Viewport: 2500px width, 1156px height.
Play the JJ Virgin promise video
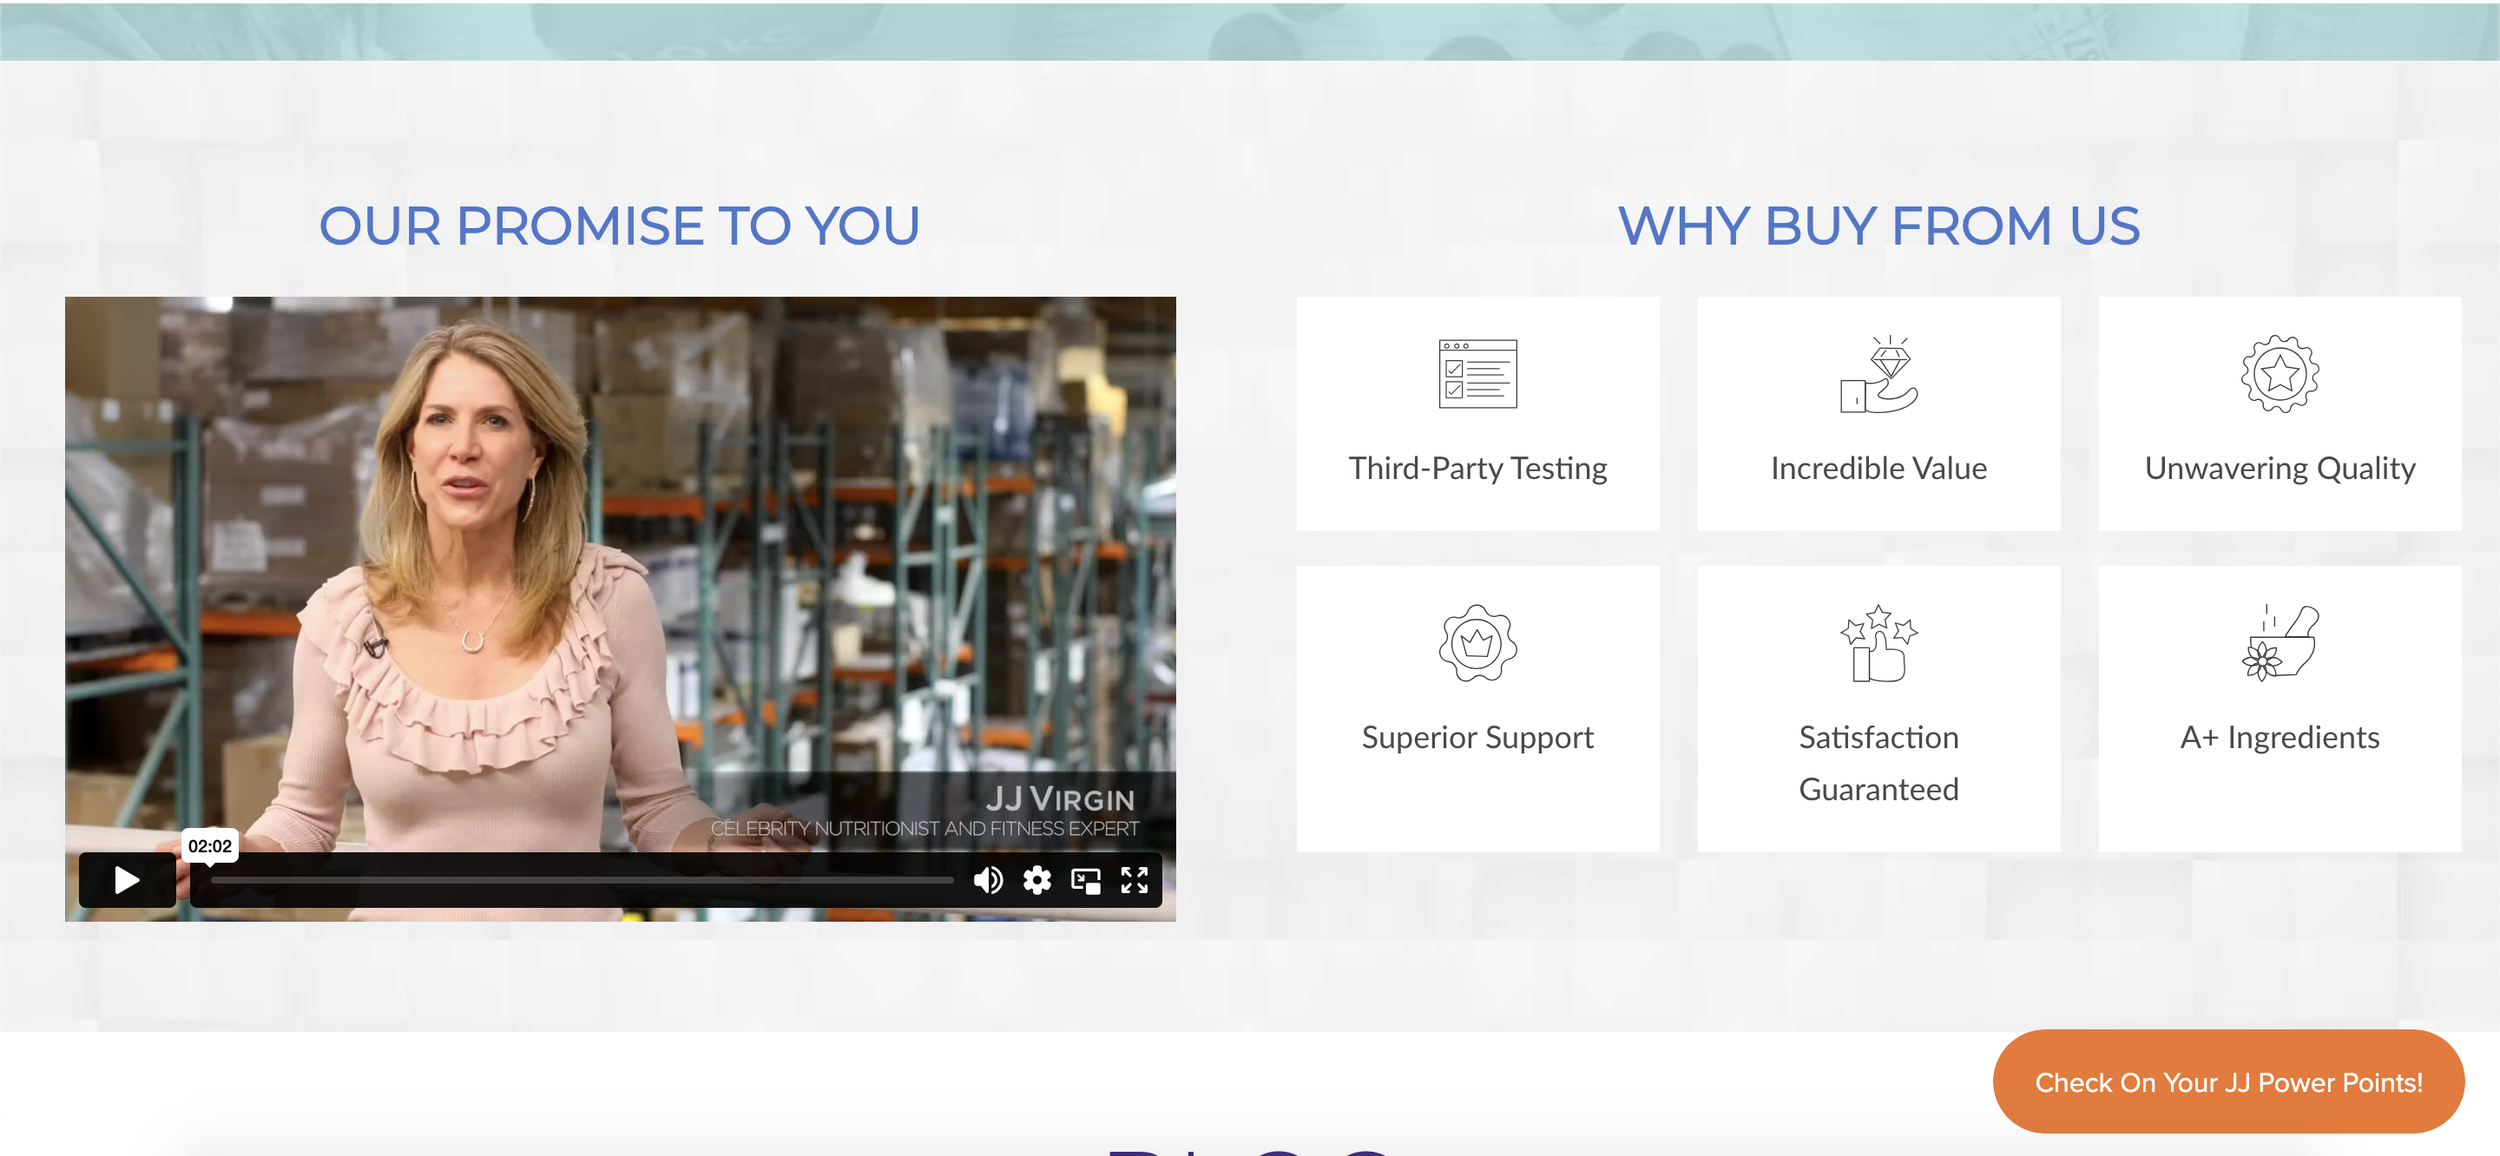(127, 880)
